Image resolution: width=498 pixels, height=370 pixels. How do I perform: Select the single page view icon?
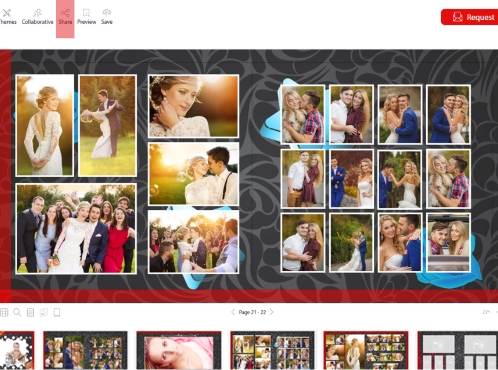(x=30, y=312)
